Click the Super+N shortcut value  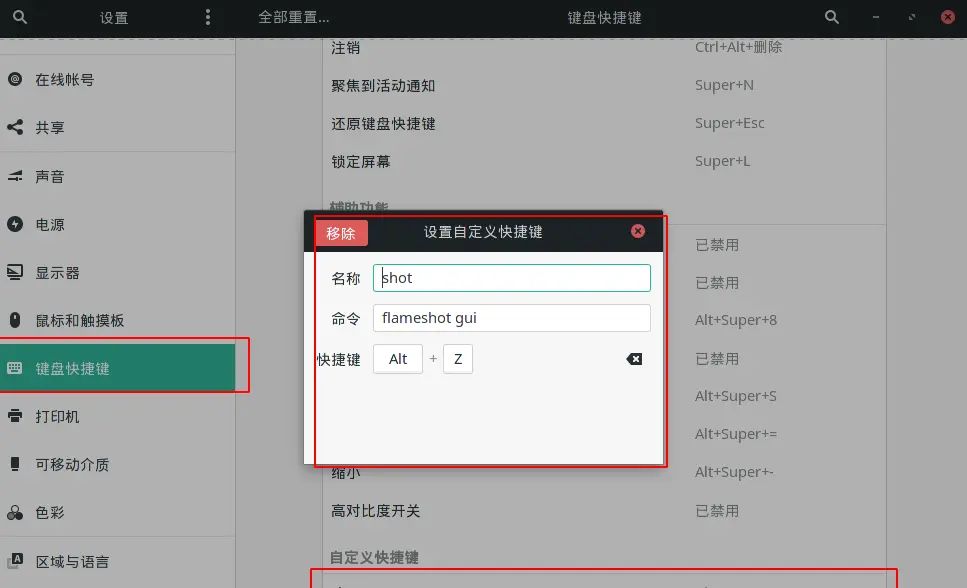pyautogui.click(x=724, y=85)
